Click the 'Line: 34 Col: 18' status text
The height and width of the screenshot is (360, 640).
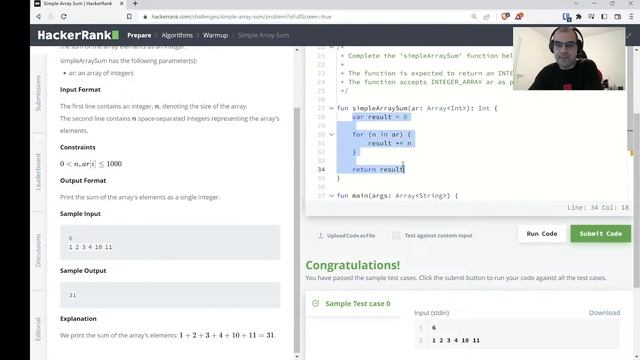click(x=598, y=208)
